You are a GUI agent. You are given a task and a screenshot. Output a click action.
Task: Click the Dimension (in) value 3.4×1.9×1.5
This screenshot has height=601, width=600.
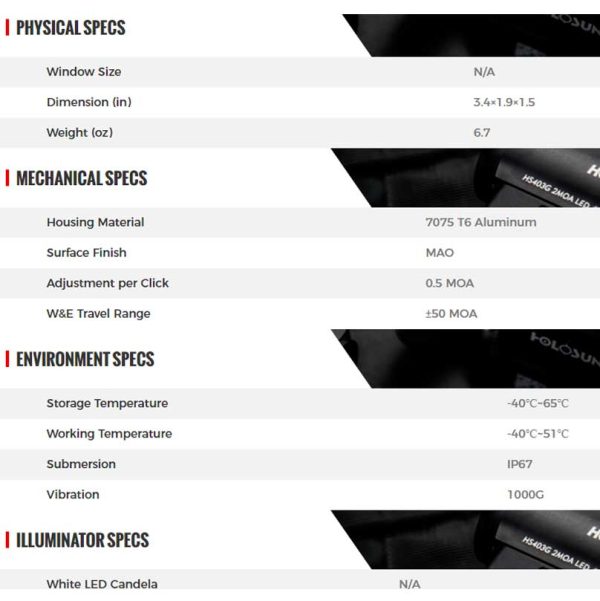pos(504,102)
